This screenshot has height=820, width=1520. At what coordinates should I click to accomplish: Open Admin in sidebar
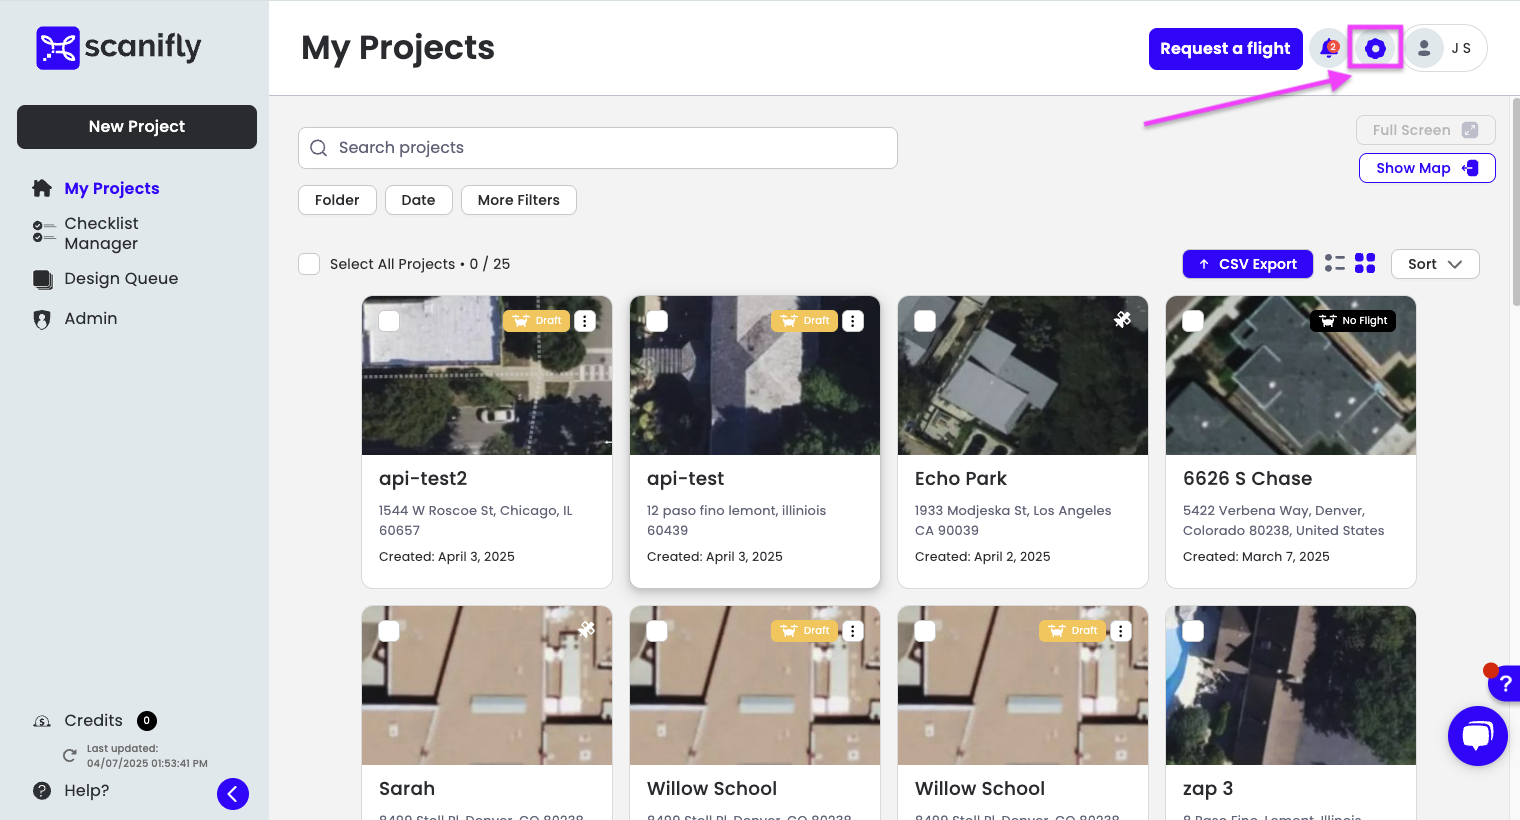click(x=91, y=318)
